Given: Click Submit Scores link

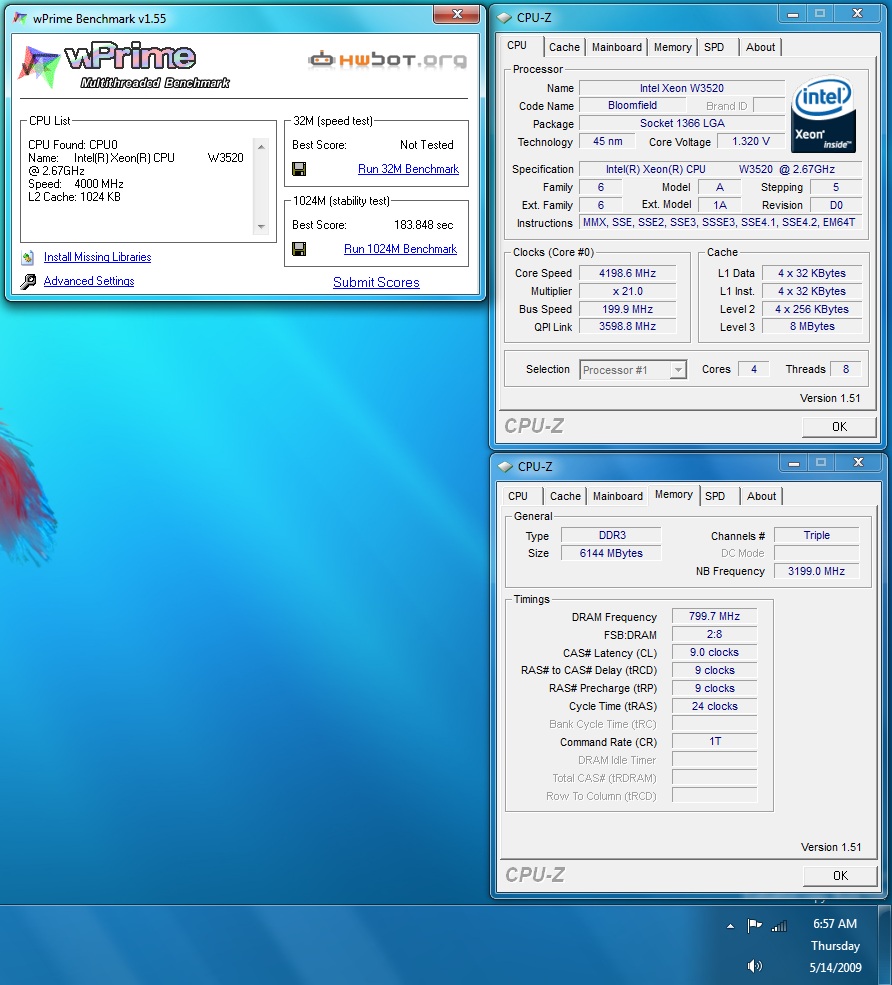Looking at the screenshot, I should tap(376, 283).
